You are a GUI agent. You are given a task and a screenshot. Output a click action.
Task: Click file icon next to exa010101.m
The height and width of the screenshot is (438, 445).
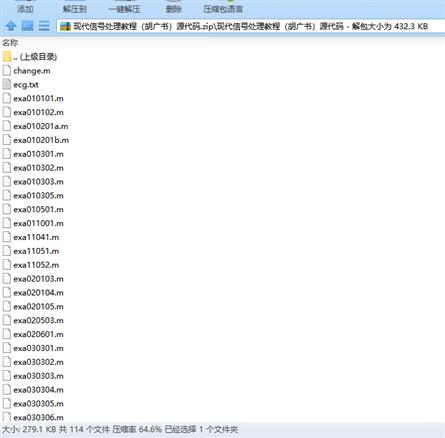[7, 98]
